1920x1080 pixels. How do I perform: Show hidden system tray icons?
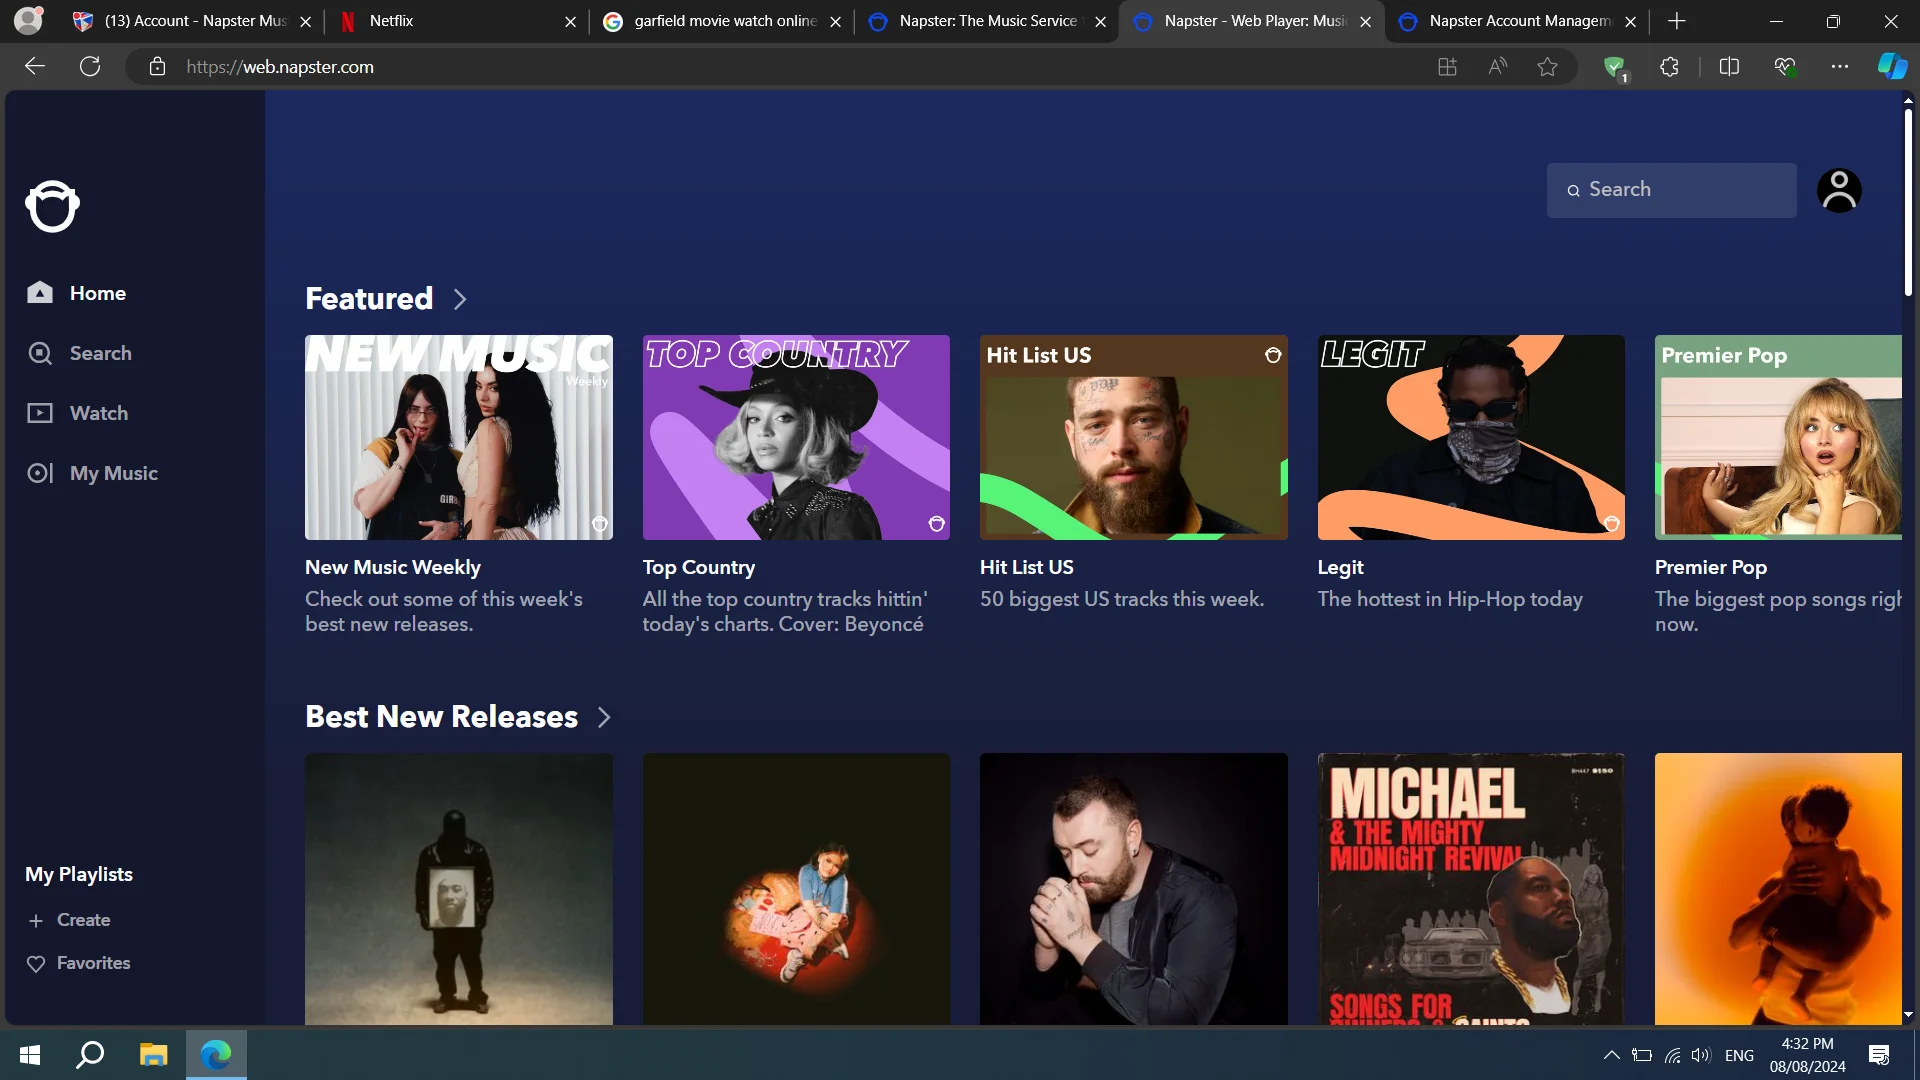coord(1611,1055)
